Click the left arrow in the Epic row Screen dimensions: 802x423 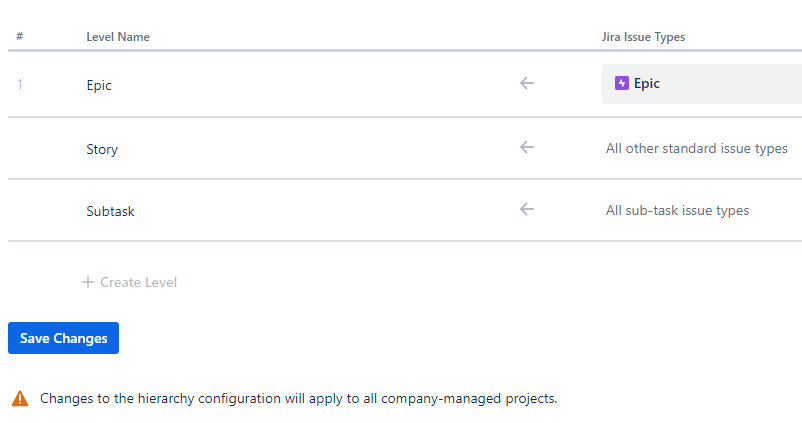527,83
